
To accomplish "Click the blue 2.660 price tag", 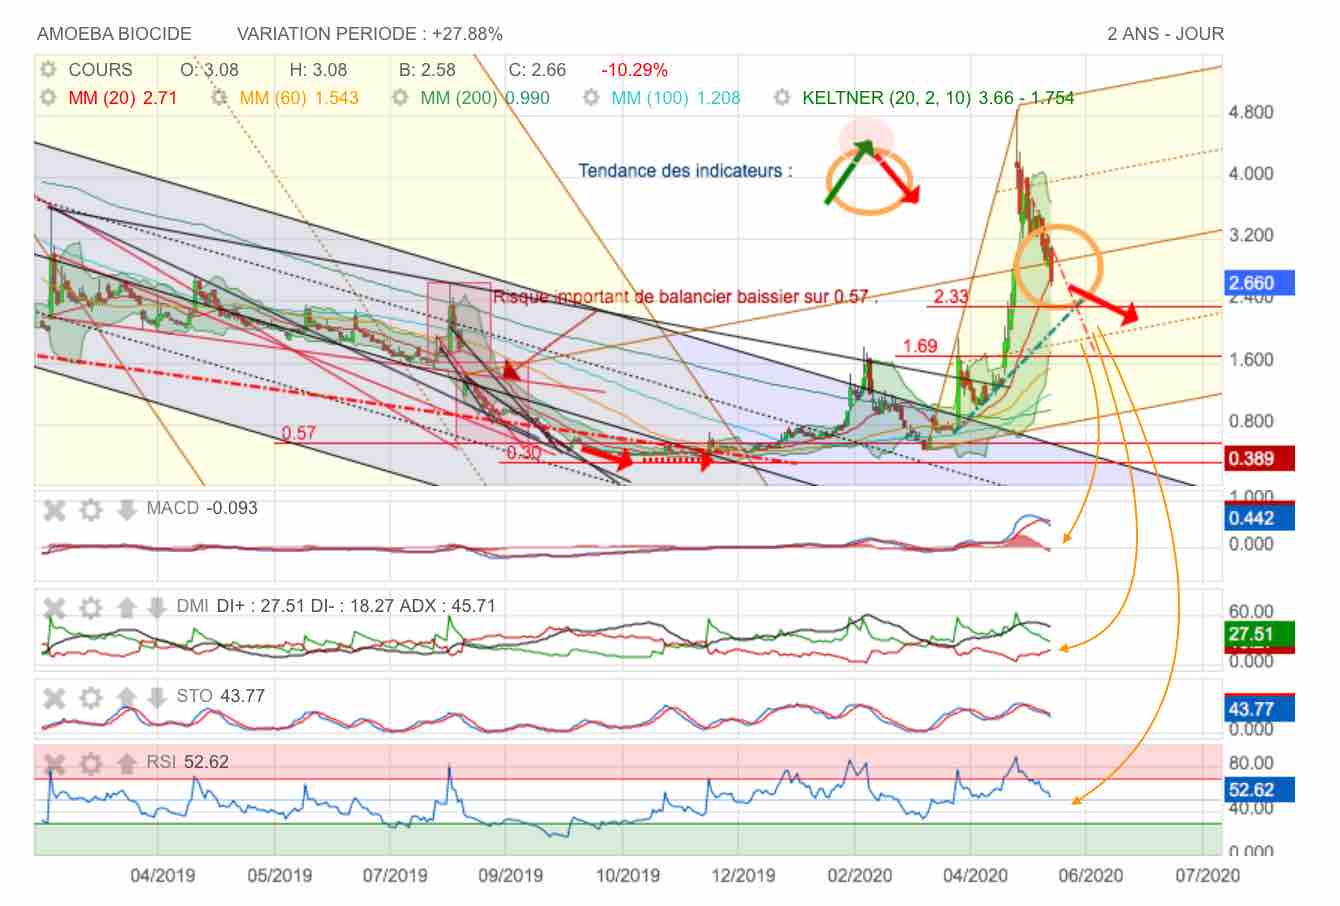I will tap(1259, 283).
